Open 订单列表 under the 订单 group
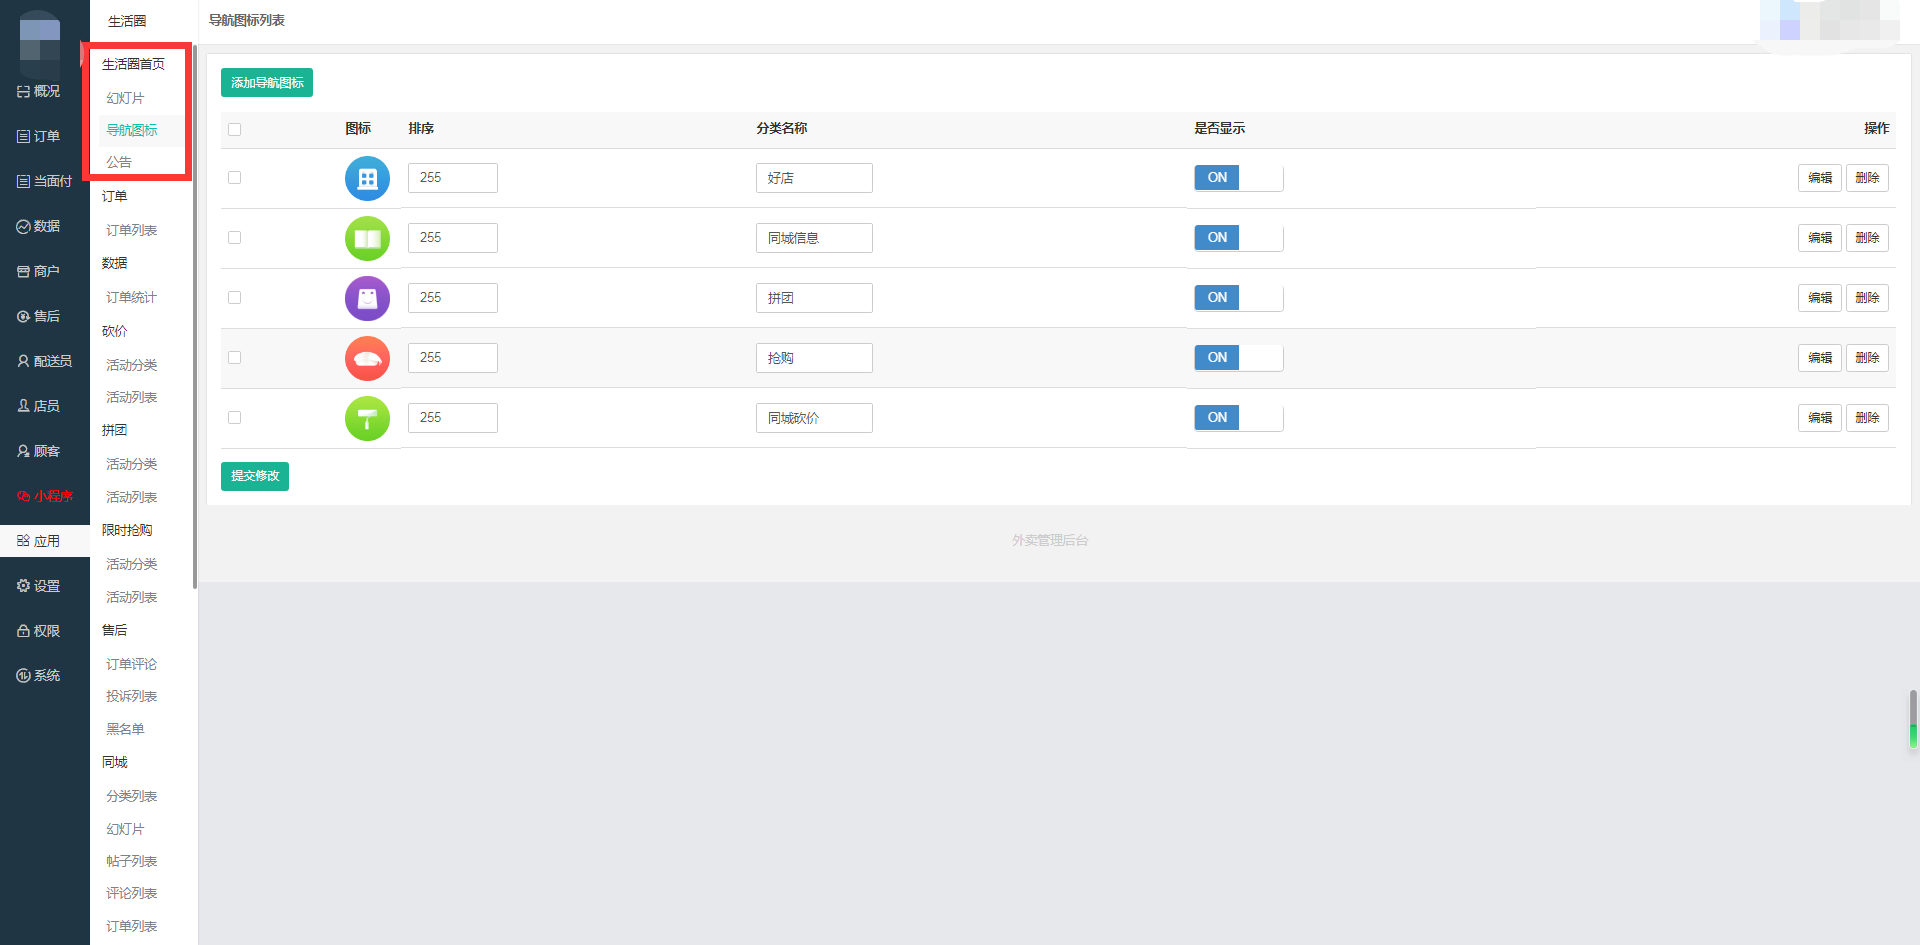1920x945 pixels. [x=132, y=230]
